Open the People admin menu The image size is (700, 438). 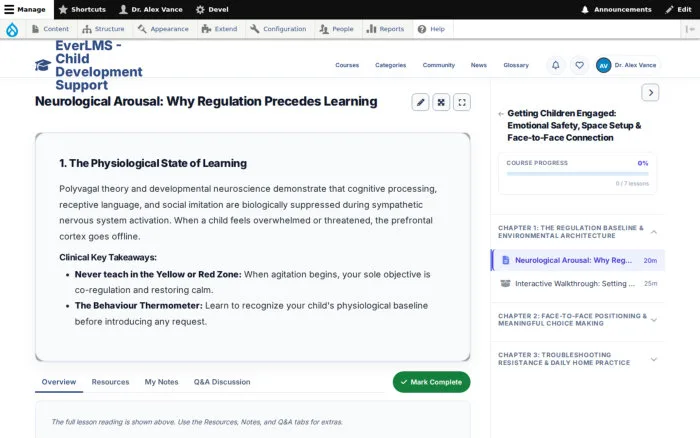(337, 29)
